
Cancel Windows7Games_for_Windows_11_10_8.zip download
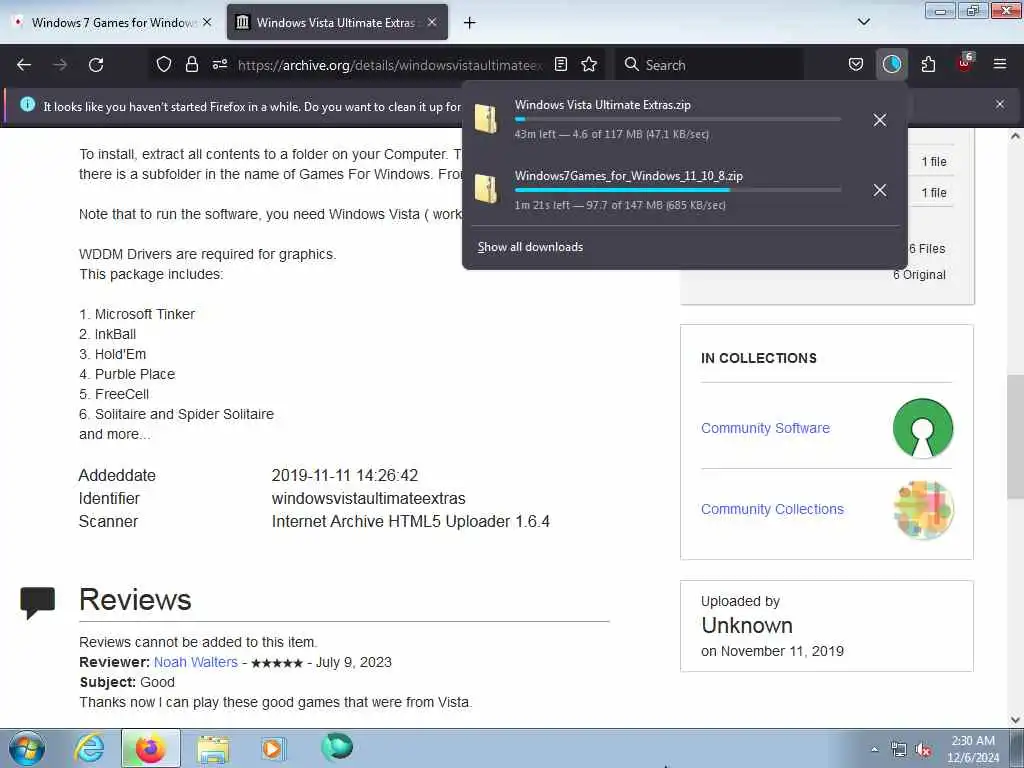(x=880, y=190)
